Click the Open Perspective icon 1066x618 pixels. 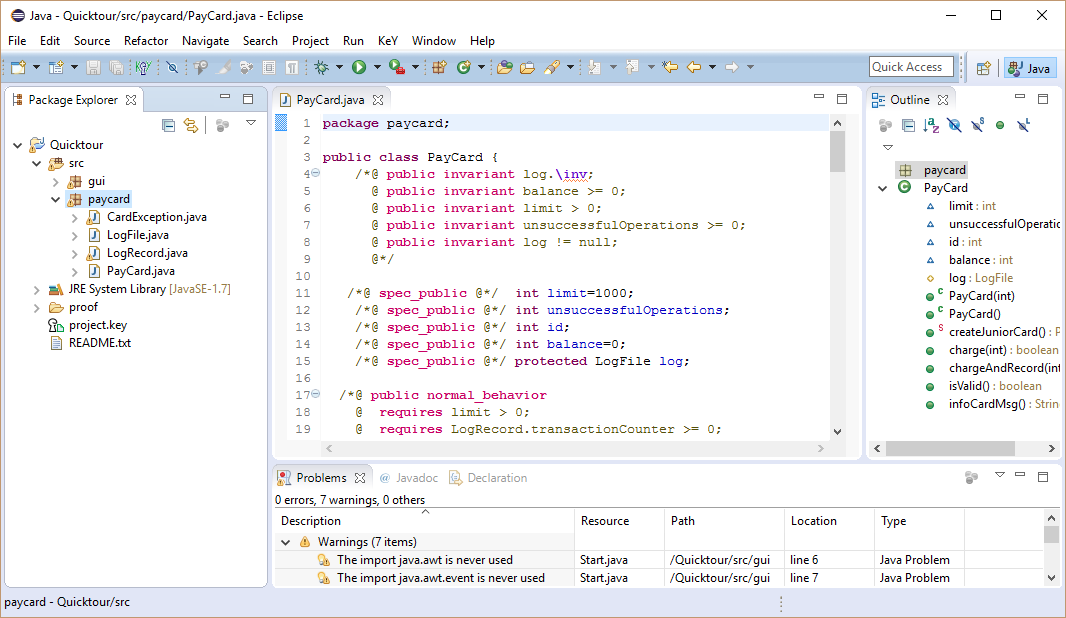[x=984, y=68]
